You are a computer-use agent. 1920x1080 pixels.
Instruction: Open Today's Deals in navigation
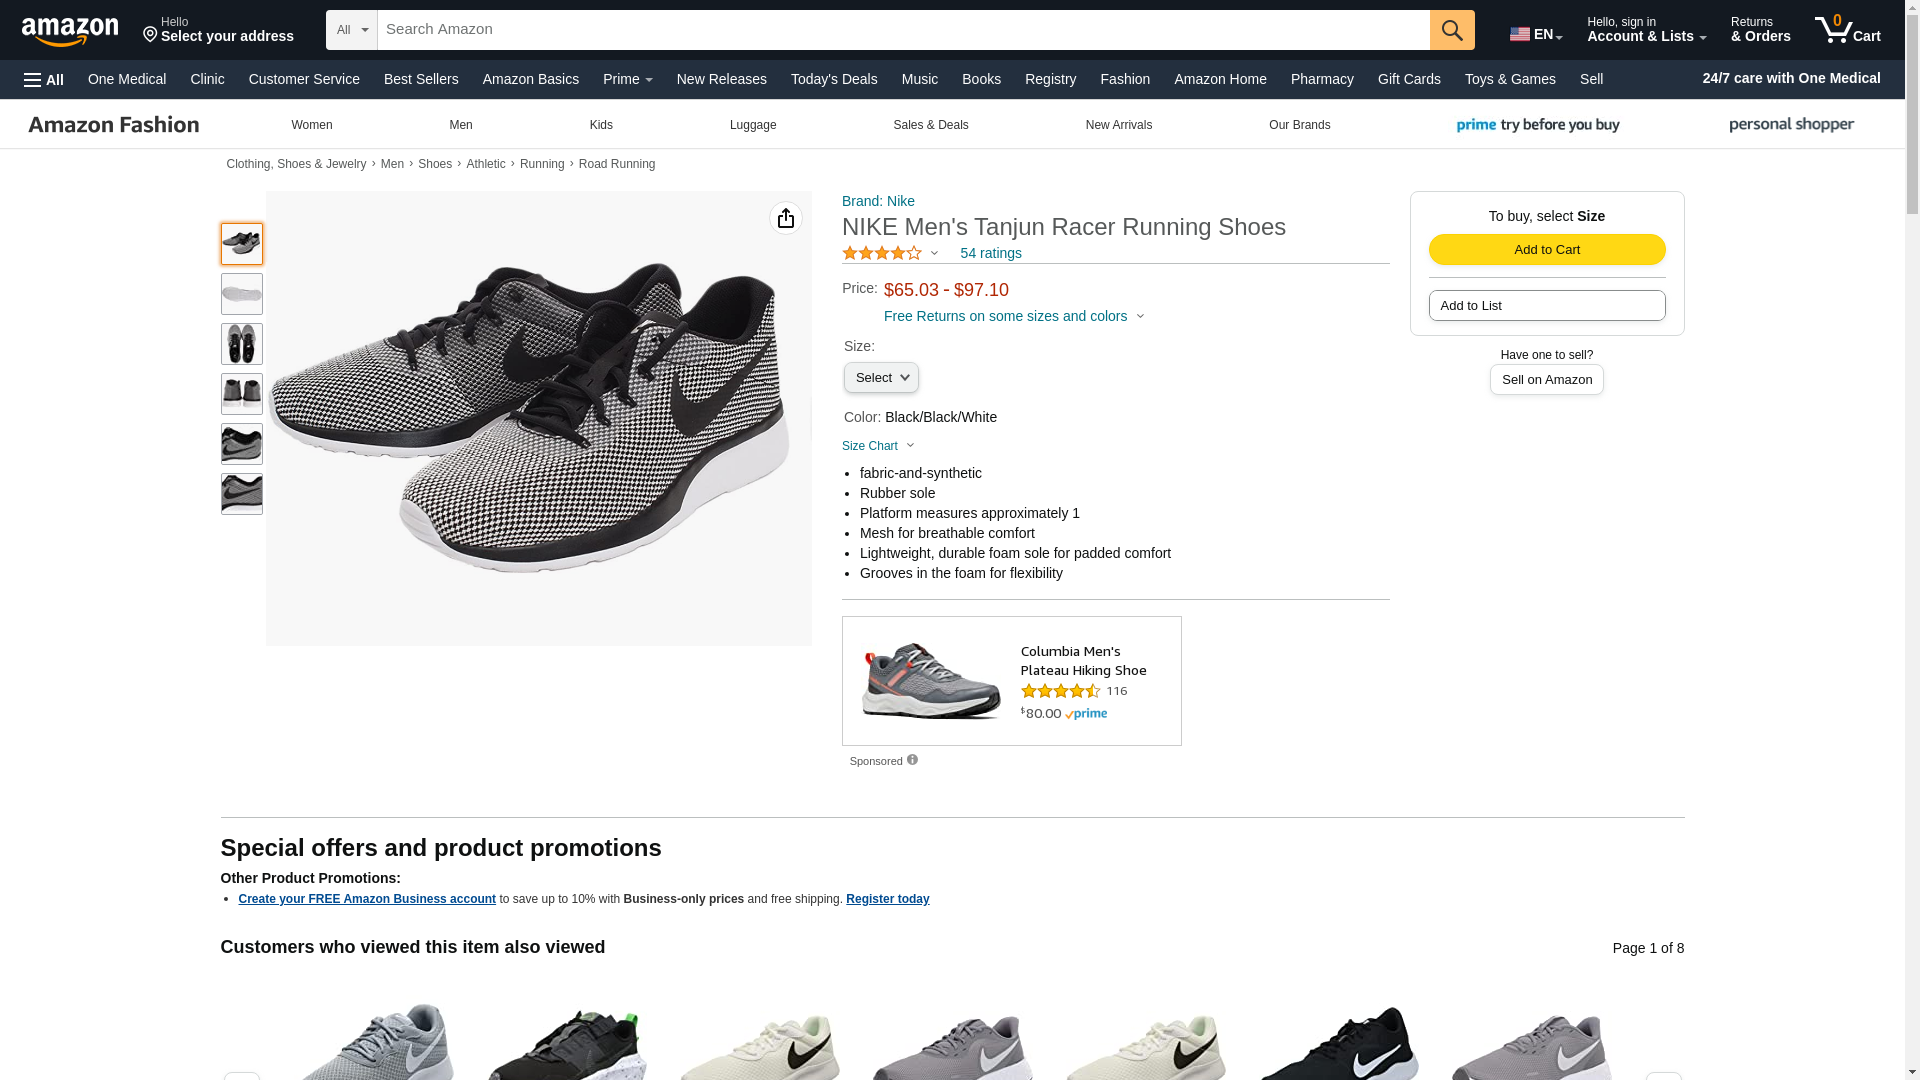834,79
